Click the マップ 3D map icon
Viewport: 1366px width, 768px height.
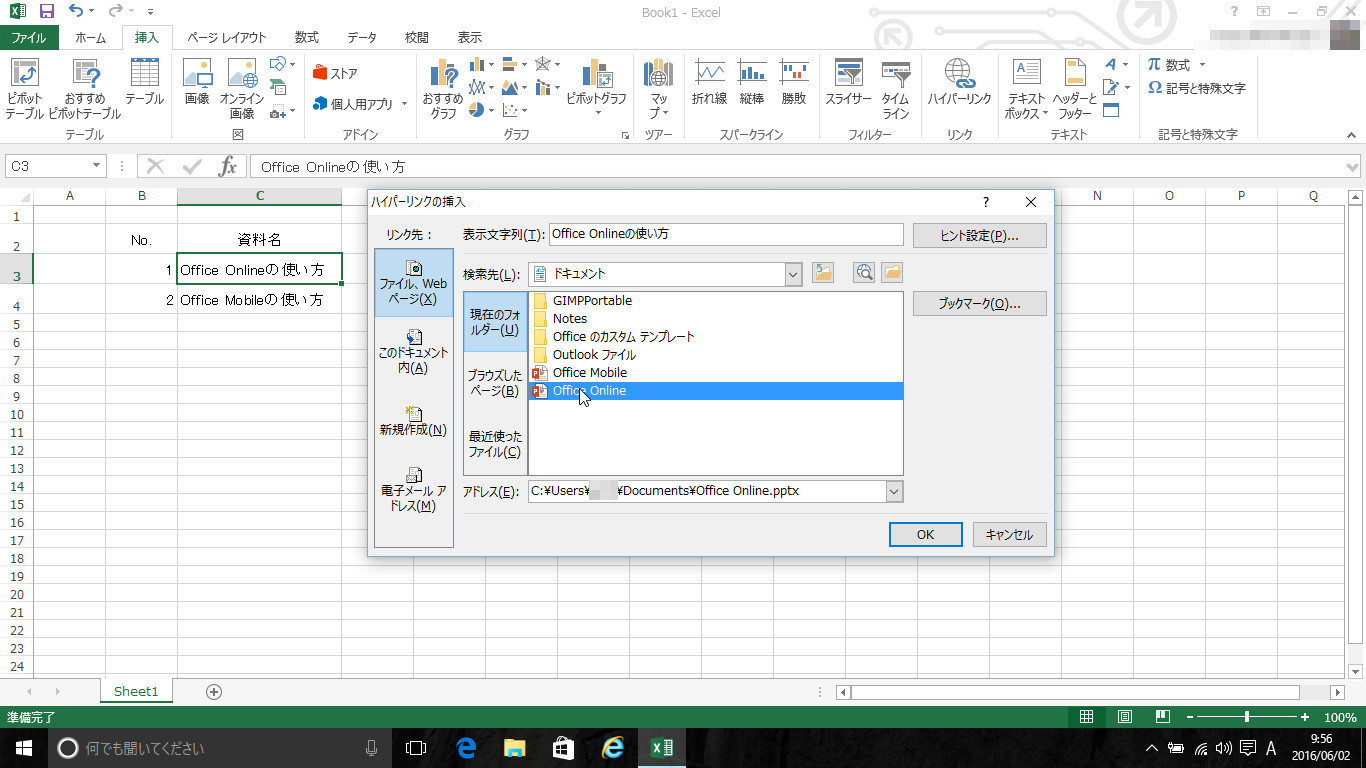[x=658, y=88]
